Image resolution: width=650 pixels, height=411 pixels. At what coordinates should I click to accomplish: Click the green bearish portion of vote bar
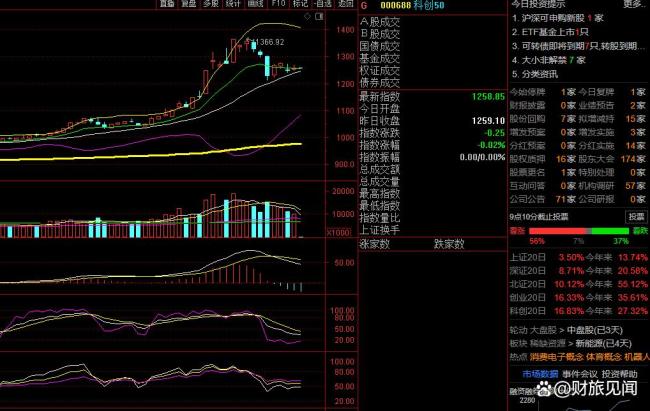610,231
